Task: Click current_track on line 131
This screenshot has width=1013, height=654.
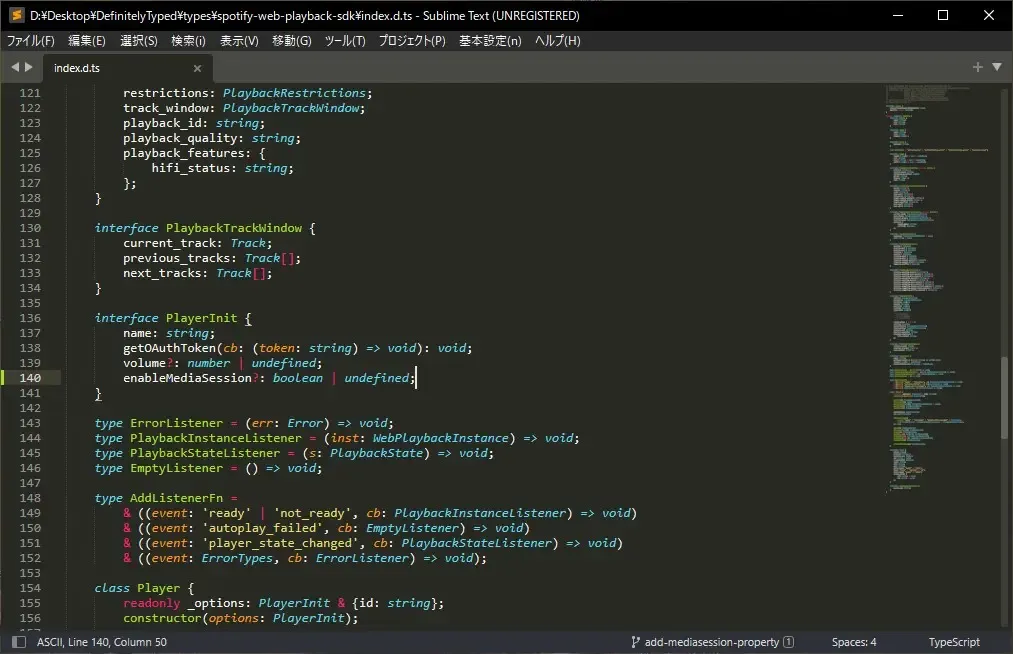Action: (169, 243)
